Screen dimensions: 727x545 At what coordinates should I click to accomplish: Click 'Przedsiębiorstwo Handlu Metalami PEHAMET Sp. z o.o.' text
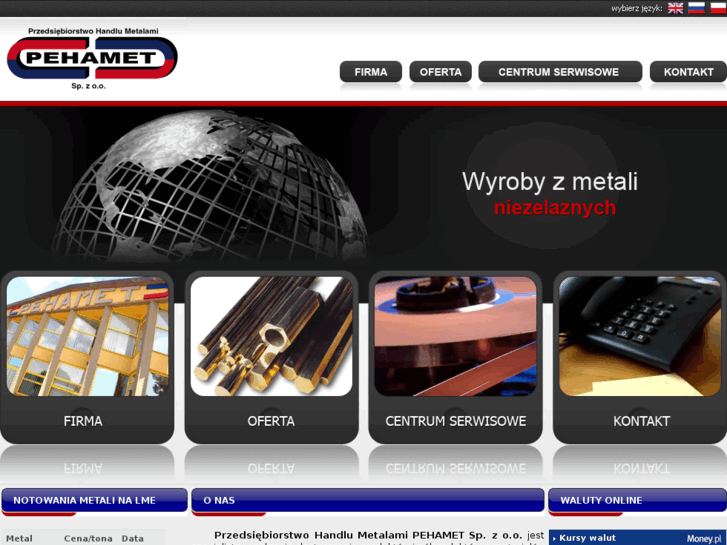[368, 535]
